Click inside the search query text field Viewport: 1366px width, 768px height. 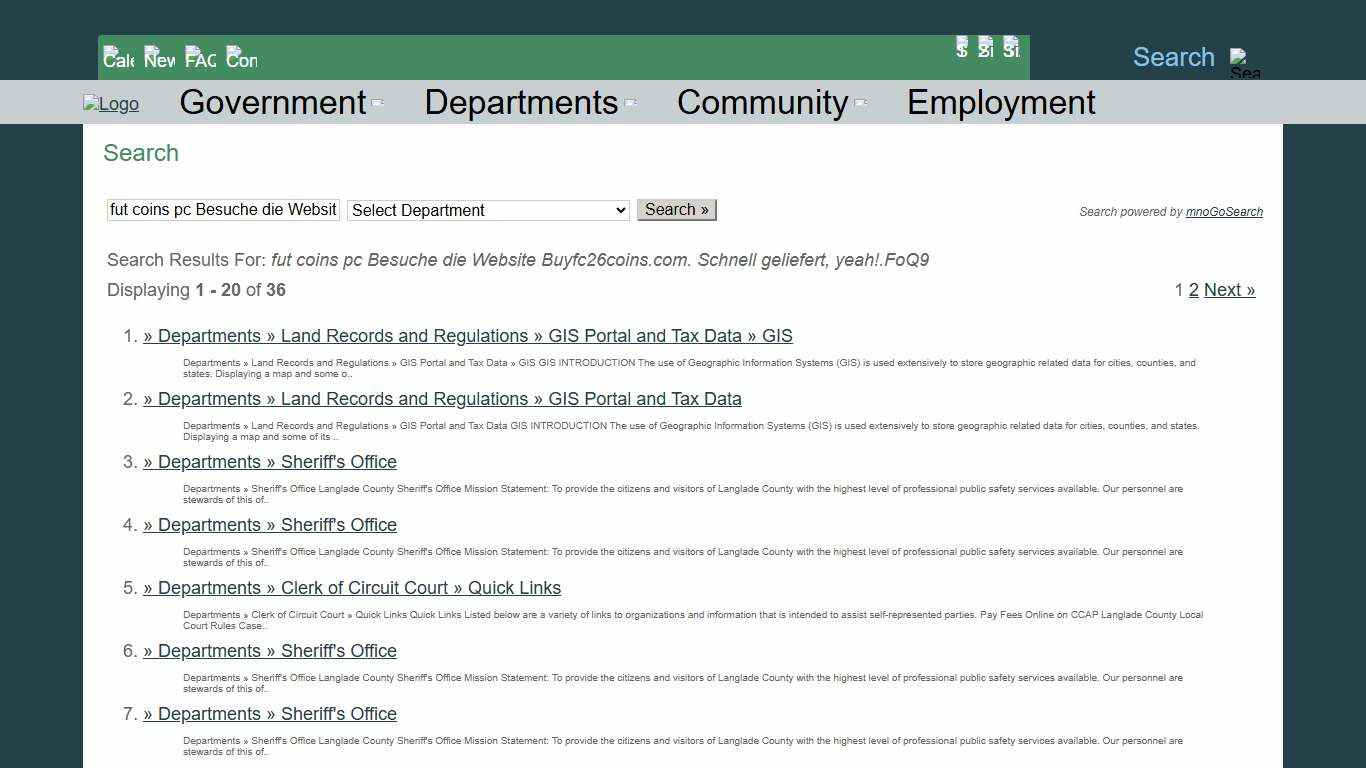[222, 209]
